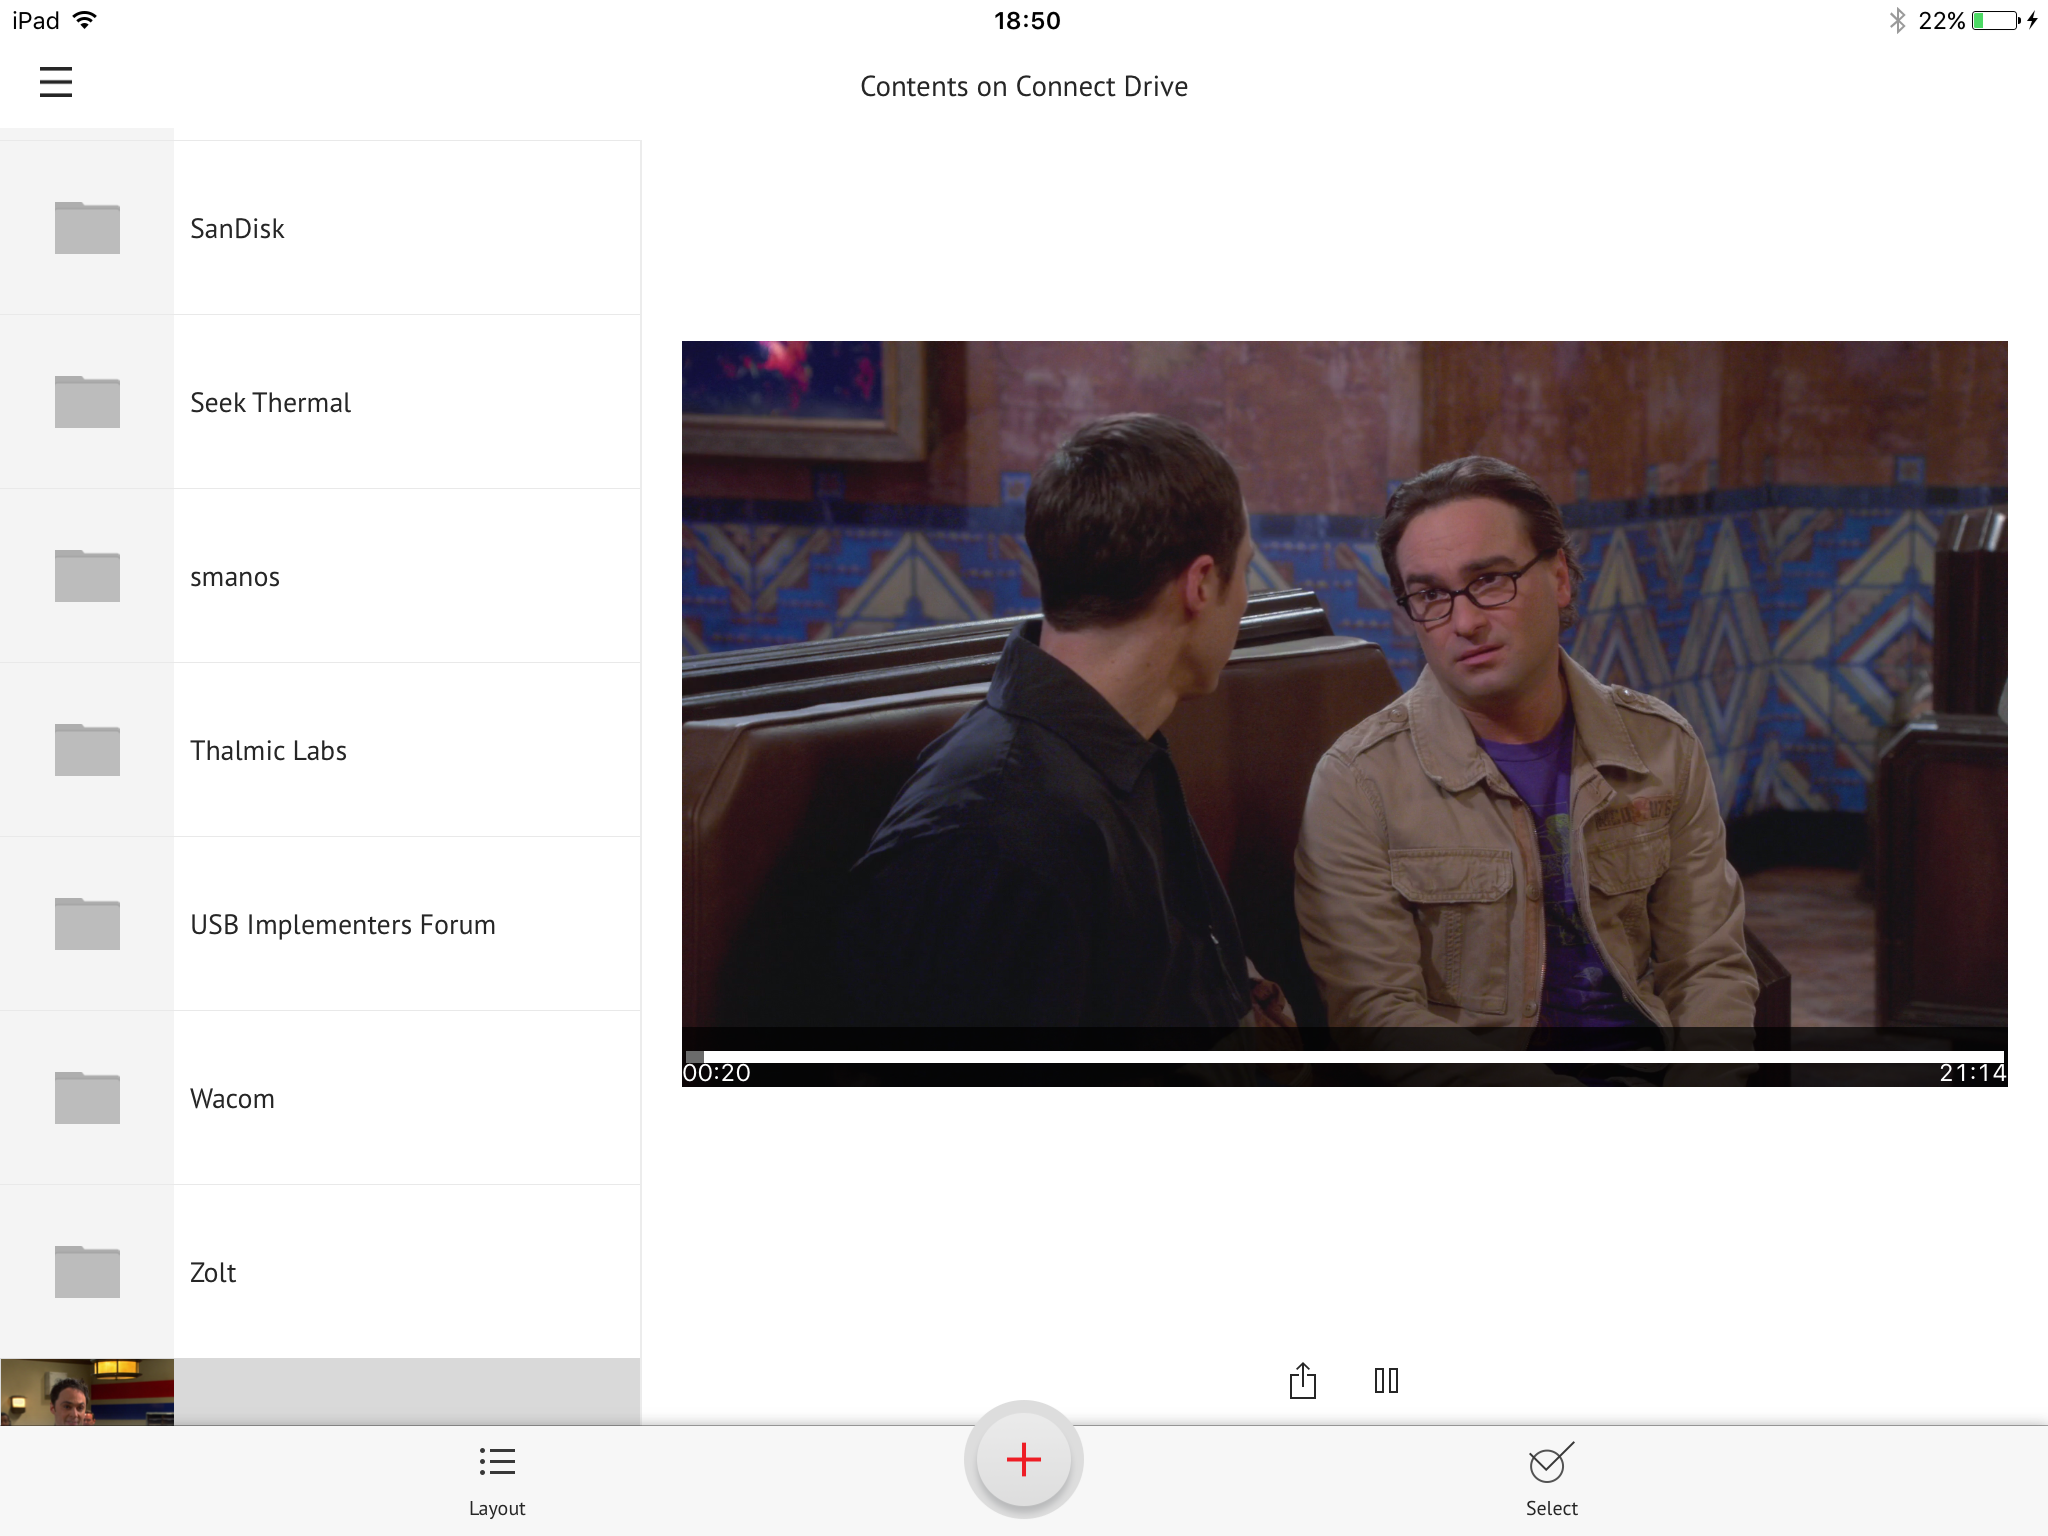2048x1536 pixels.
Task: Tap the video player frame
Action: pos(1344,713)
